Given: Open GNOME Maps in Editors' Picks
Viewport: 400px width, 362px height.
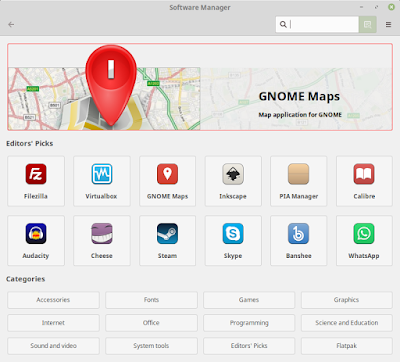Looking at the screenshot, I should (167, 181).
